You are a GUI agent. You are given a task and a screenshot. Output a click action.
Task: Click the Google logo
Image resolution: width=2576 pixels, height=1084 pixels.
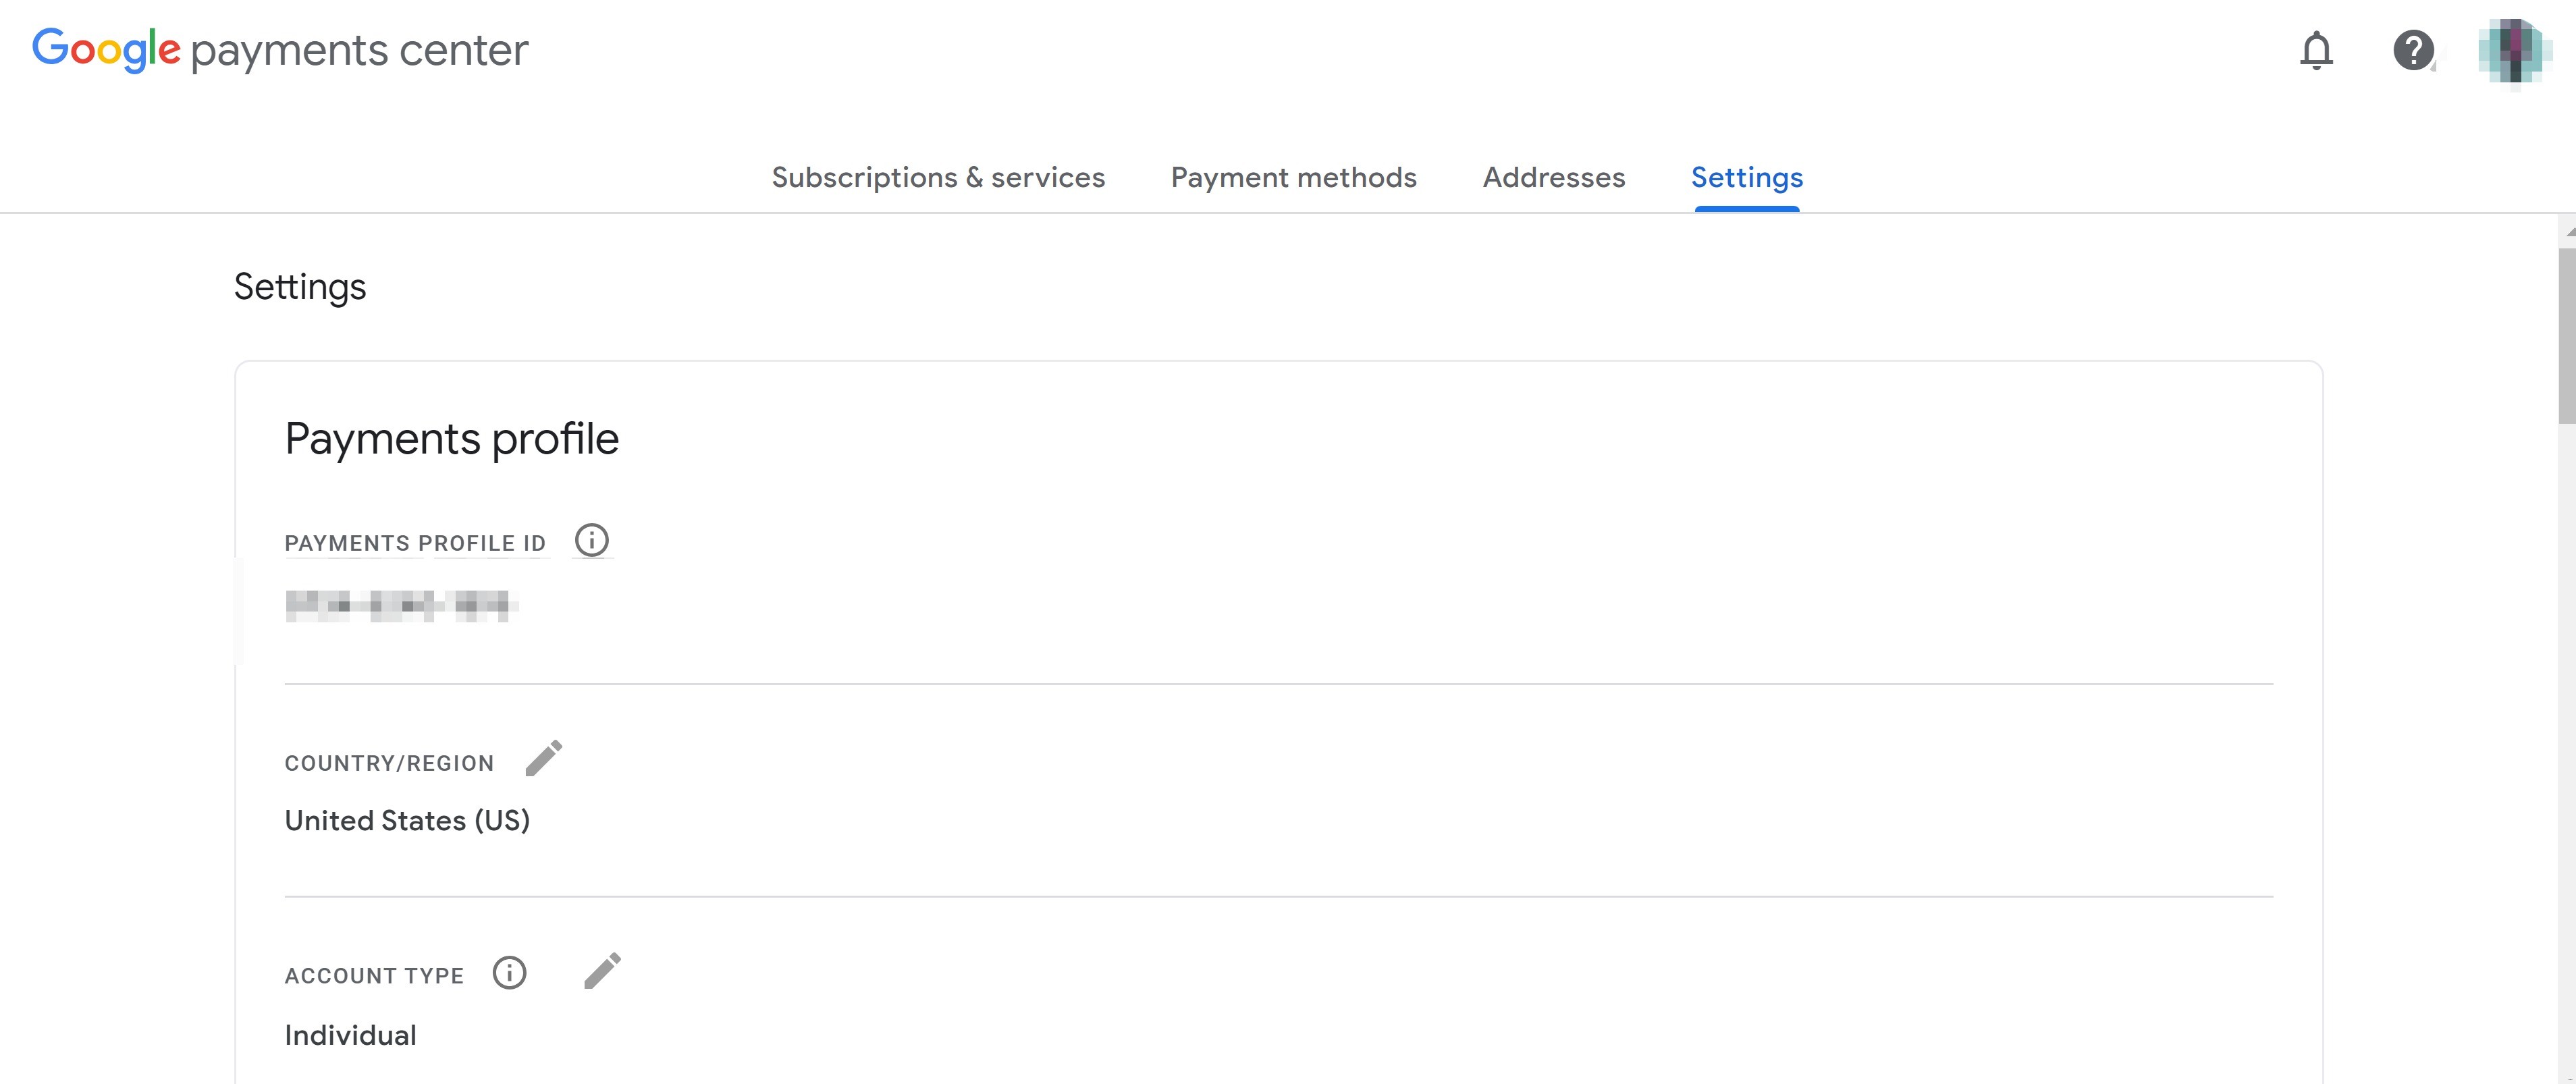pyautogui.click(x=106, y=50)
